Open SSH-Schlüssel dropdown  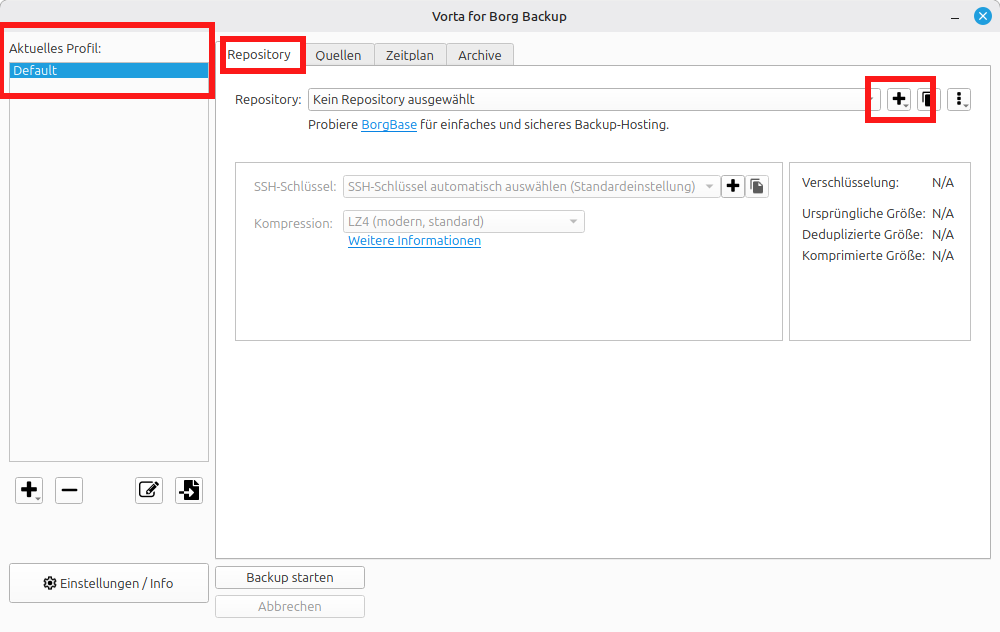coord(531,186)
